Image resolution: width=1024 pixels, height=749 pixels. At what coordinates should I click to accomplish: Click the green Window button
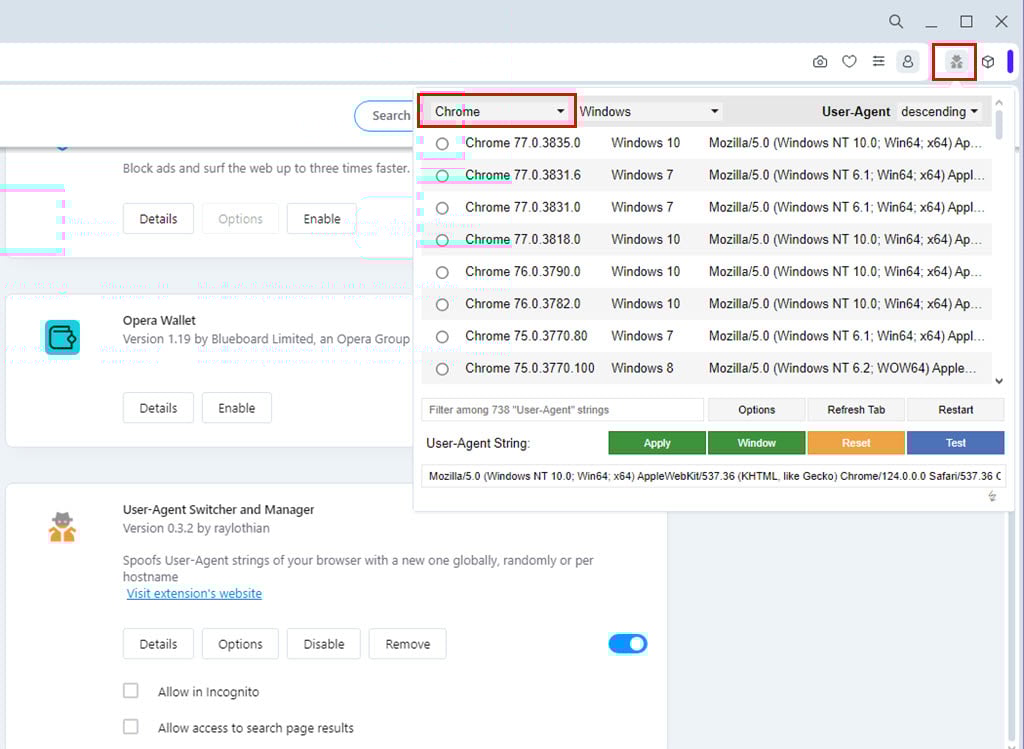[x=756, y=443]
